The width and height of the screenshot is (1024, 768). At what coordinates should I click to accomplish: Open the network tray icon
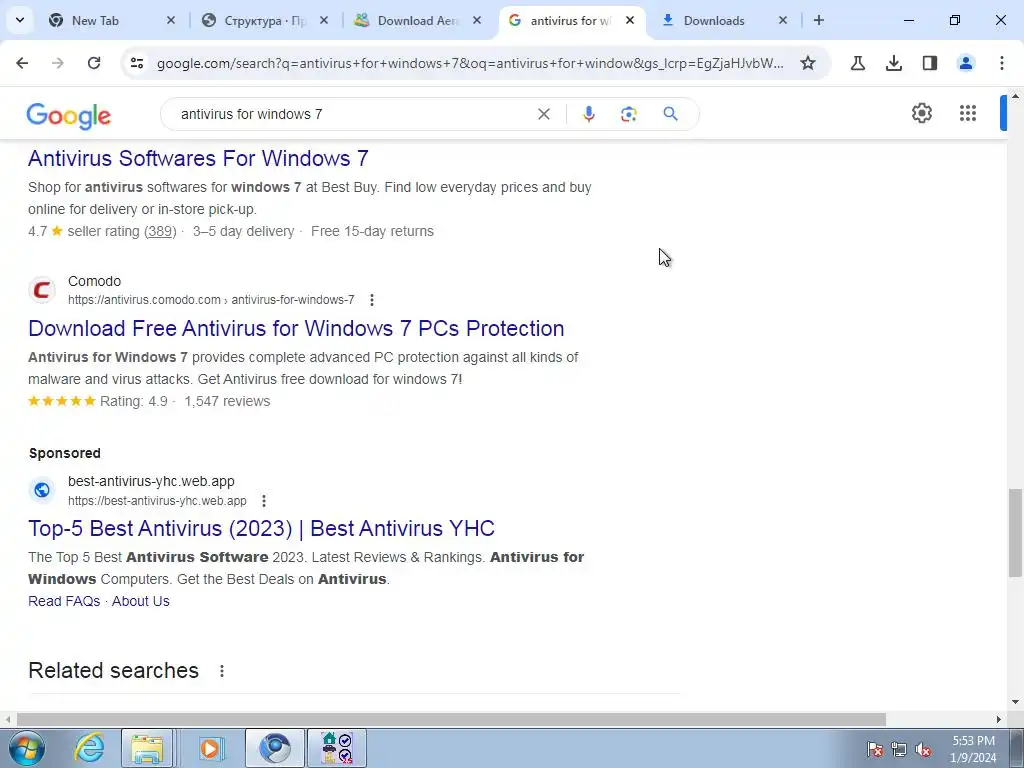(x=899, y=749)
